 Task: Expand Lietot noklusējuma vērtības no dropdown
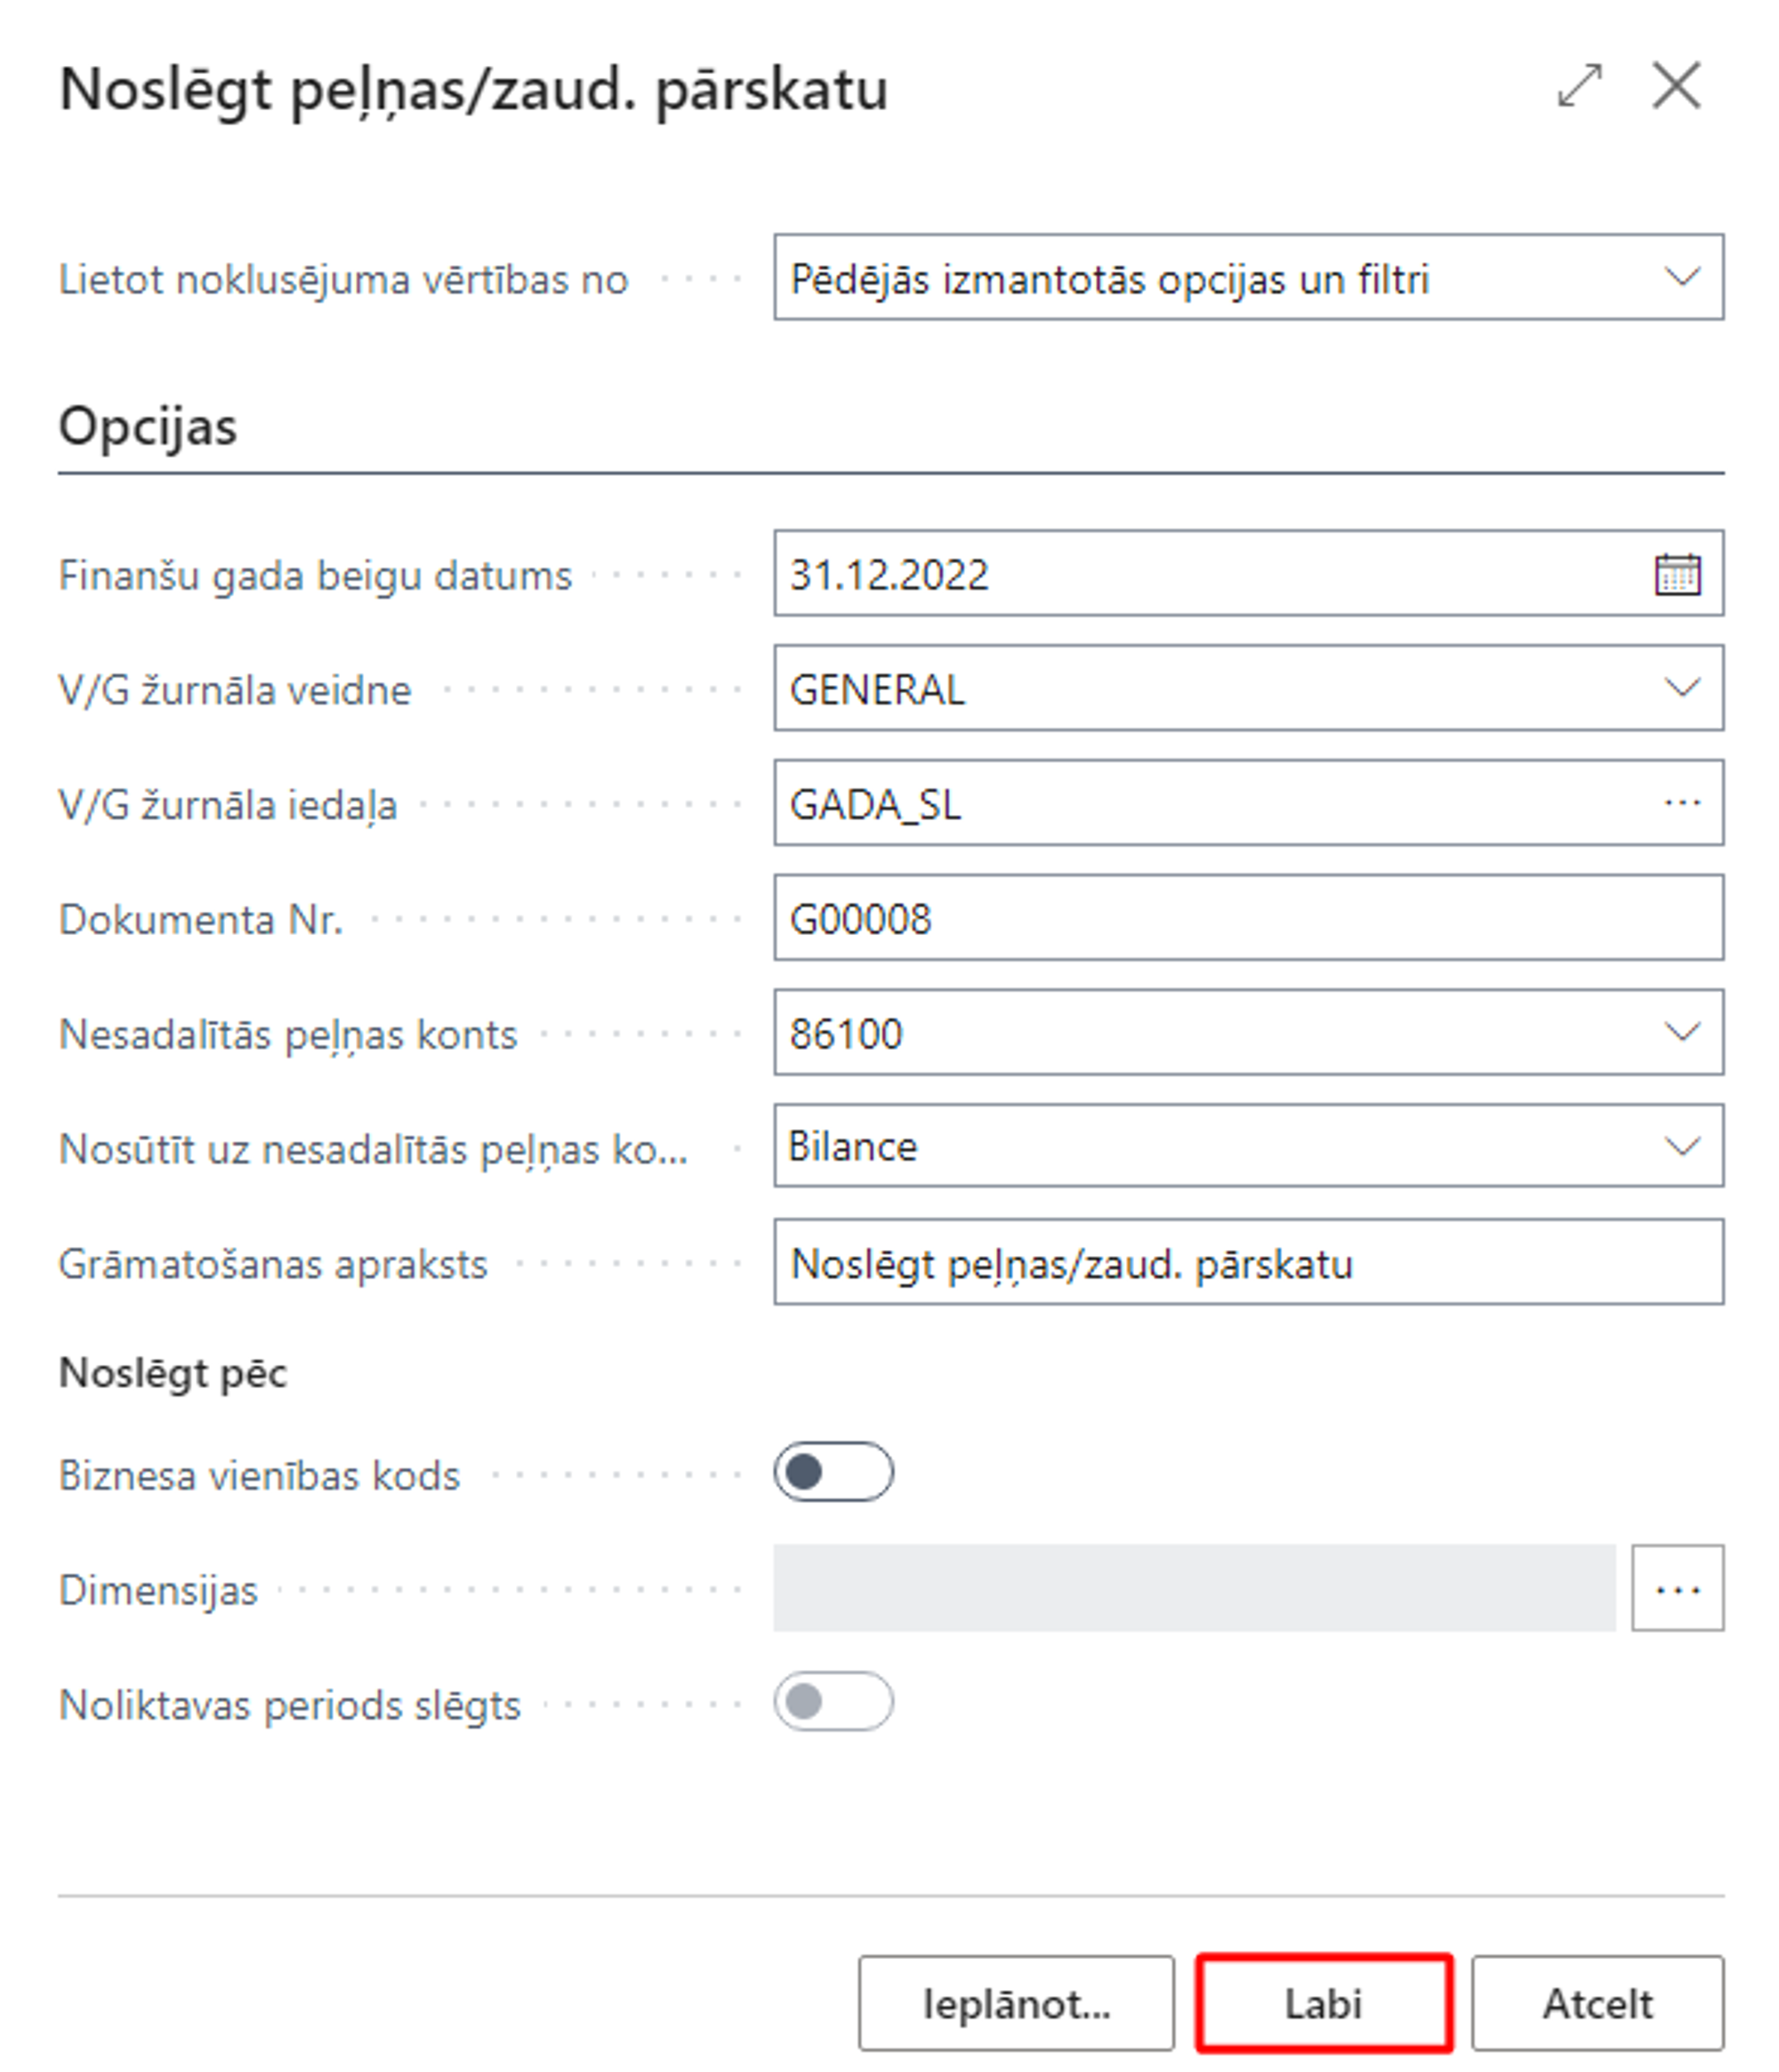tap(1682, 277)
